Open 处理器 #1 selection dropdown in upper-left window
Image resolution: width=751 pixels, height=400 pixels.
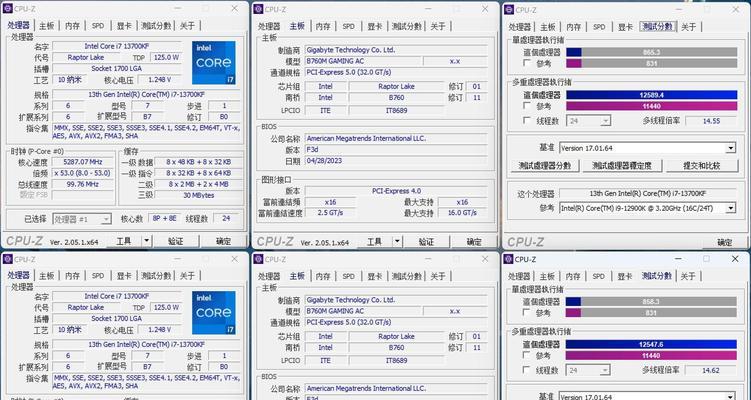[x=107, y=219]
